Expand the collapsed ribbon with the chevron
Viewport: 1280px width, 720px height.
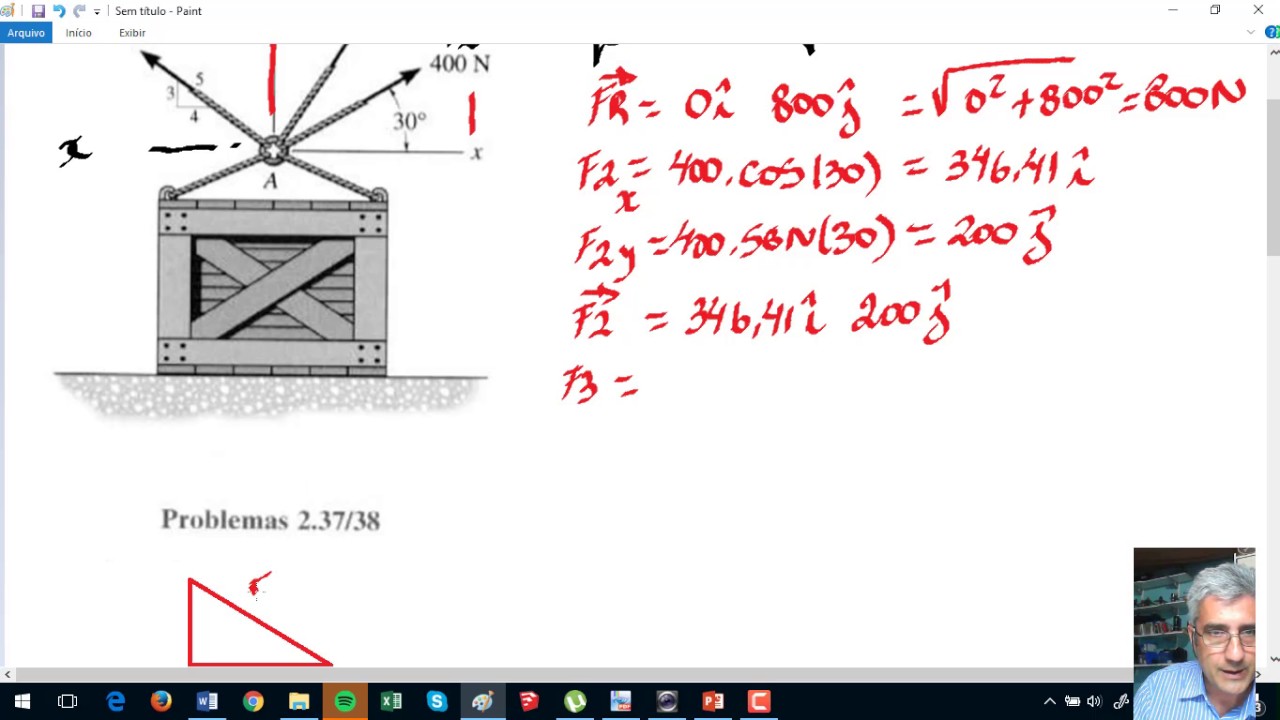click(x=1250, y=33)
